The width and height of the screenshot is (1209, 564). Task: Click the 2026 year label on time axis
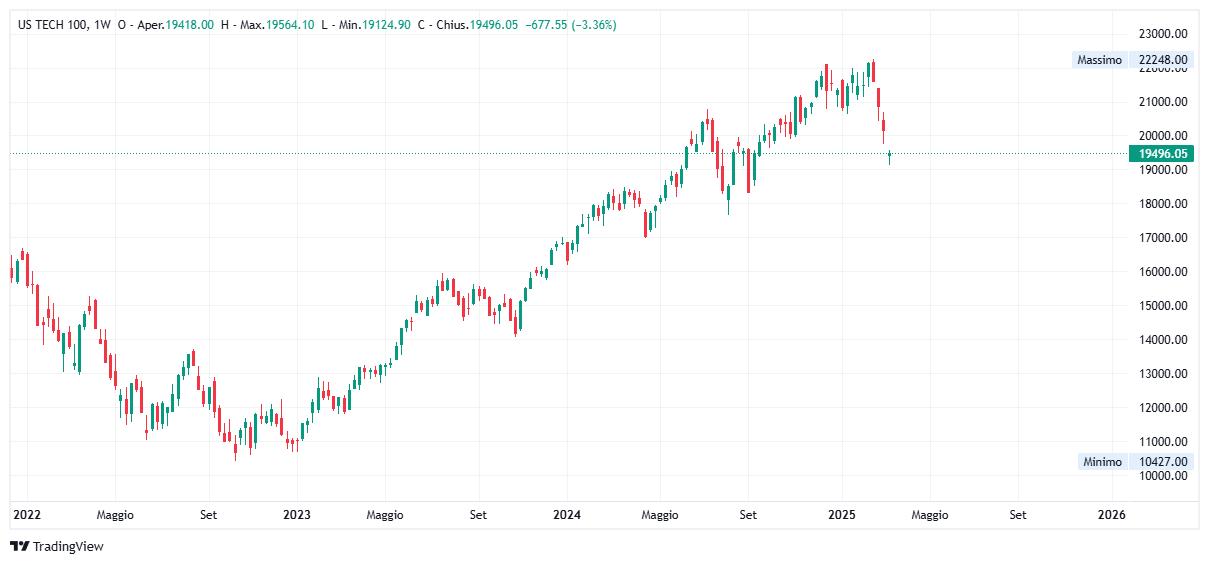[x=1111, y=515]
